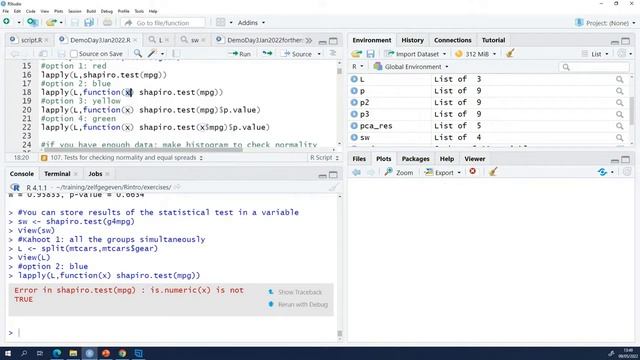Expand the p2 object entry
The width and height of the screenshot is (640, 360).
[354, 102]
